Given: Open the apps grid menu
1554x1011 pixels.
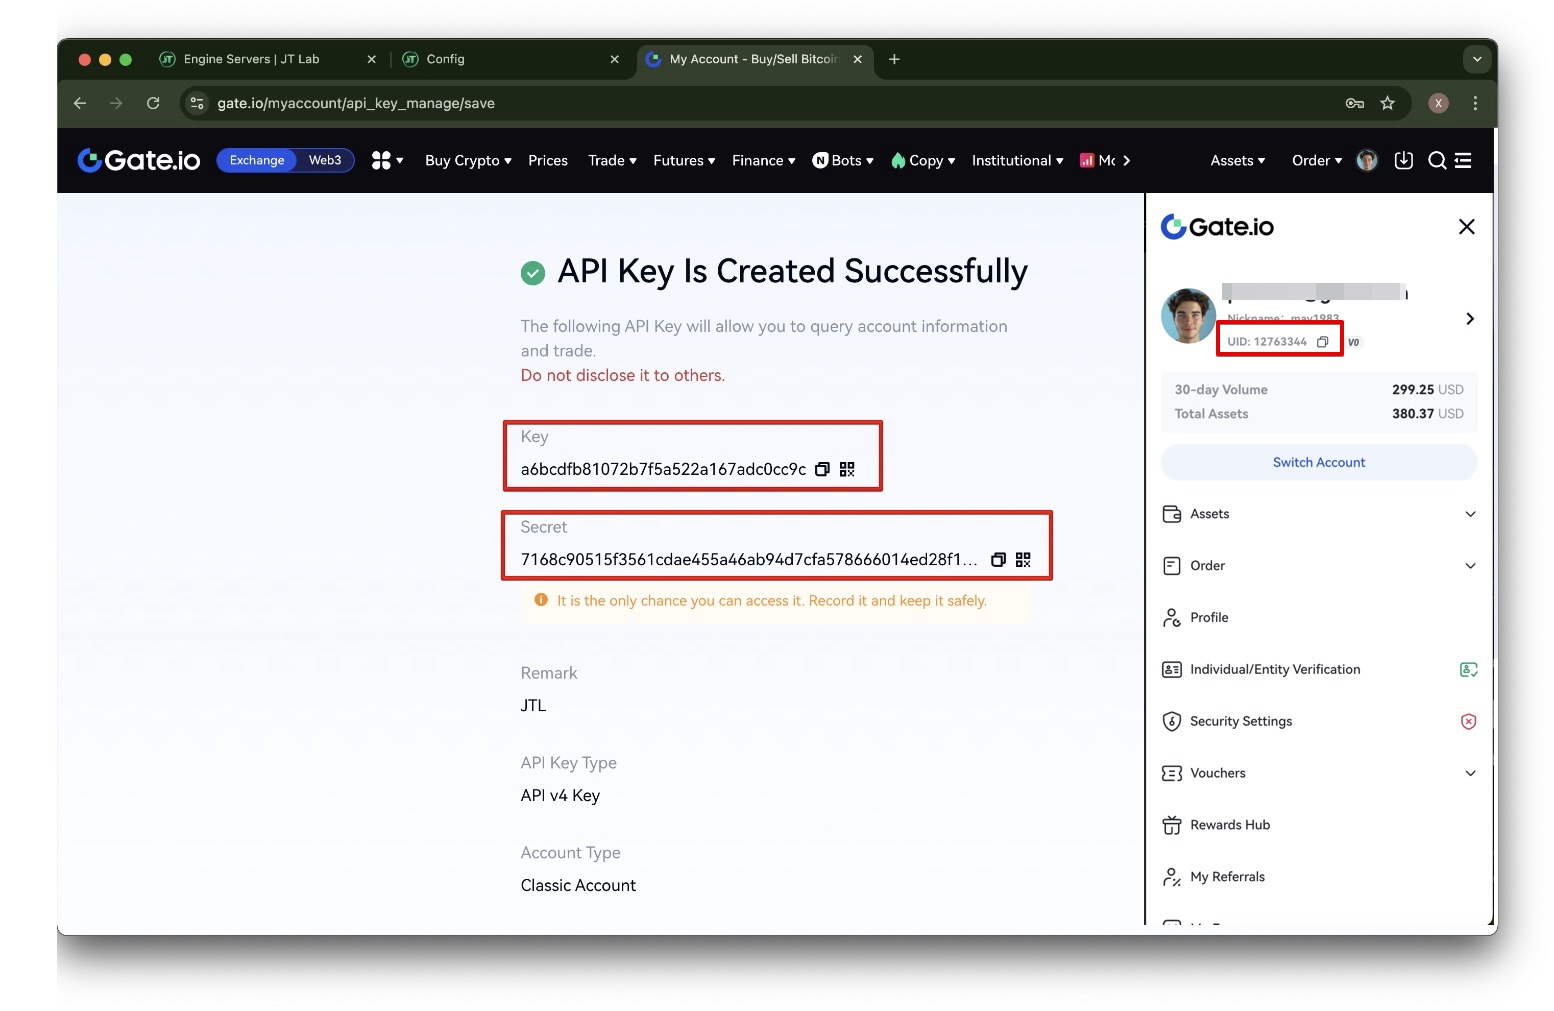Looking at the screenshot, I should click(387, 160).
